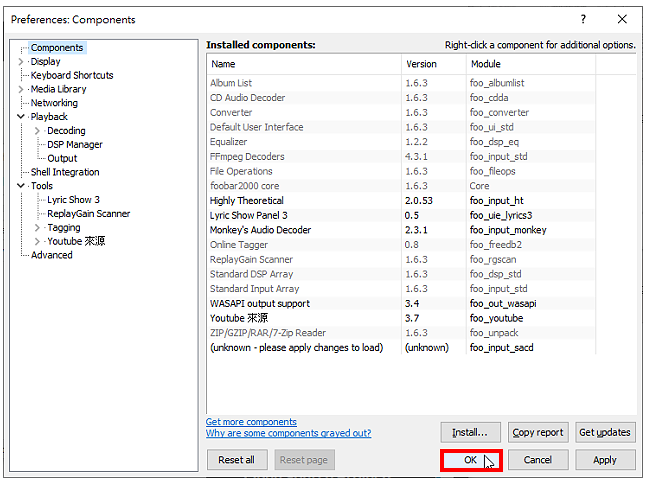Select the Standard Input Array row
The image size is (649, 482).
[x=401, y=289]
